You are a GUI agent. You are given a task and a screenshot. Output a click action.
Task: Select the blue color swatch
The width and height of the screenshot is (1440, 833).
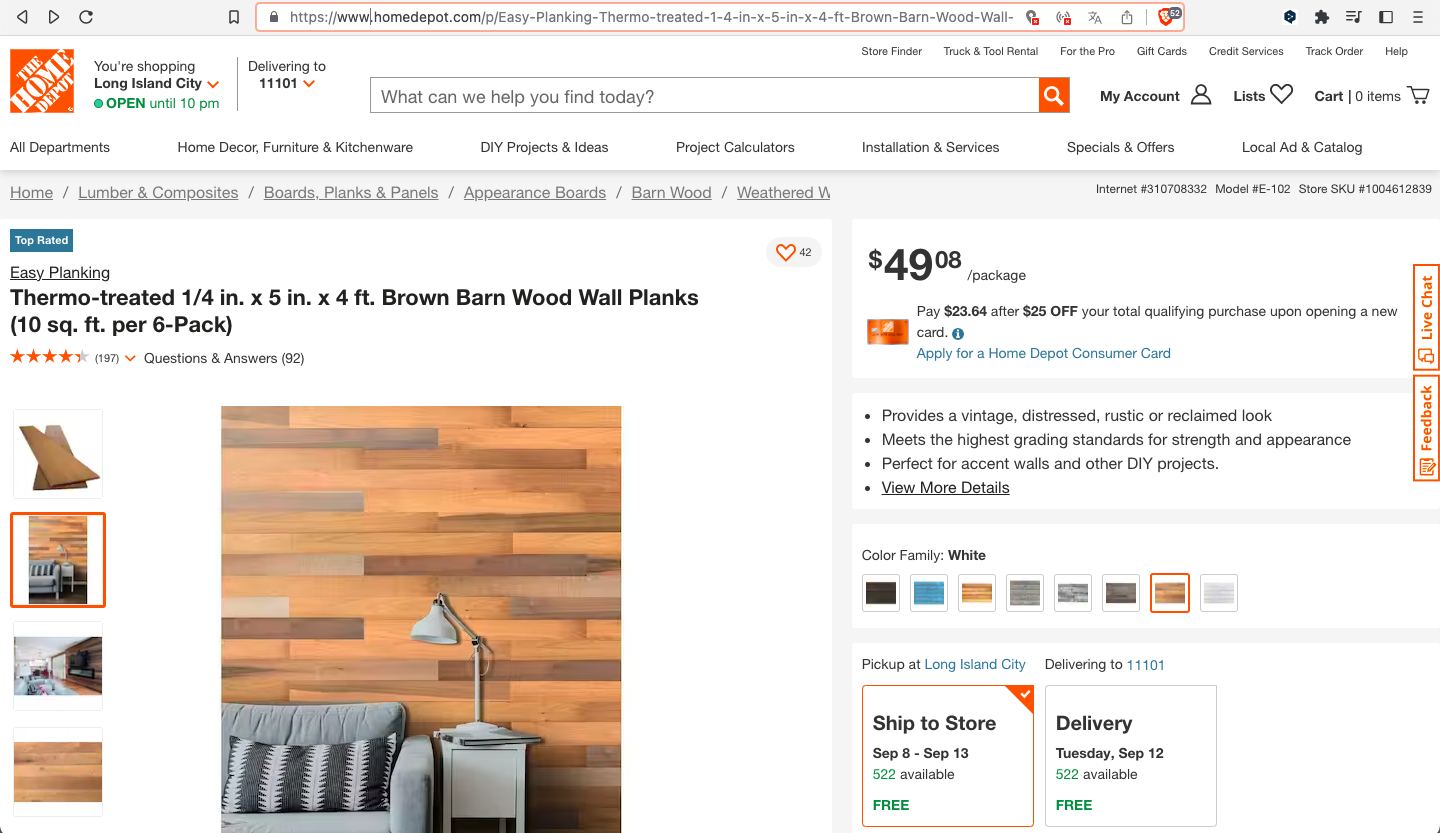click(929, 593)
